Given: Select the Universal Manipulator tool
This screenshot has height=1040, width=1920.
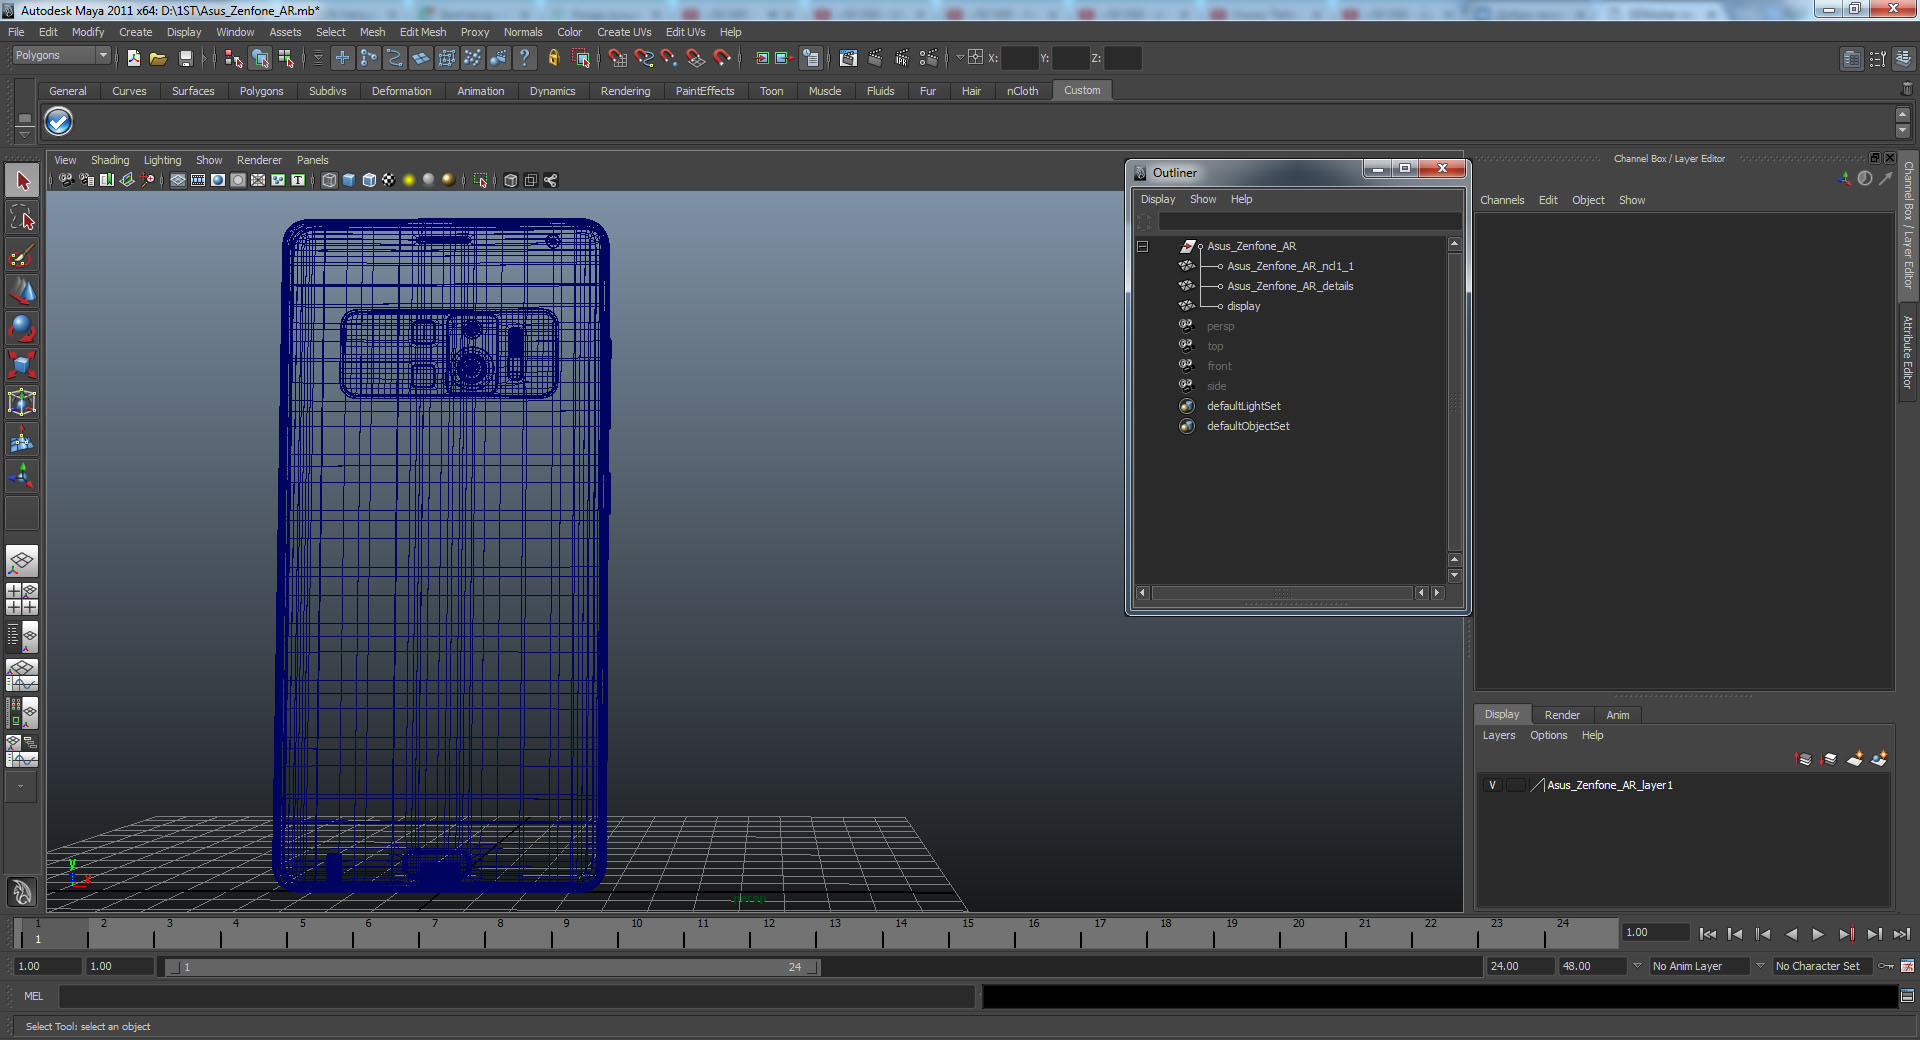Looking at the screenshot, I should tap(22, 402).
